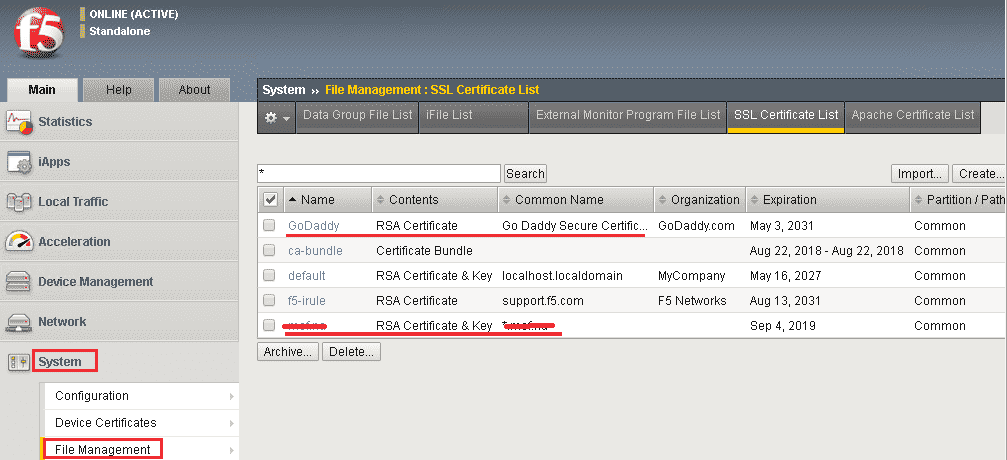Viewport: 1007px width, 460px height.
Task: Click the F5 logo
Action: tap(39, 34)
